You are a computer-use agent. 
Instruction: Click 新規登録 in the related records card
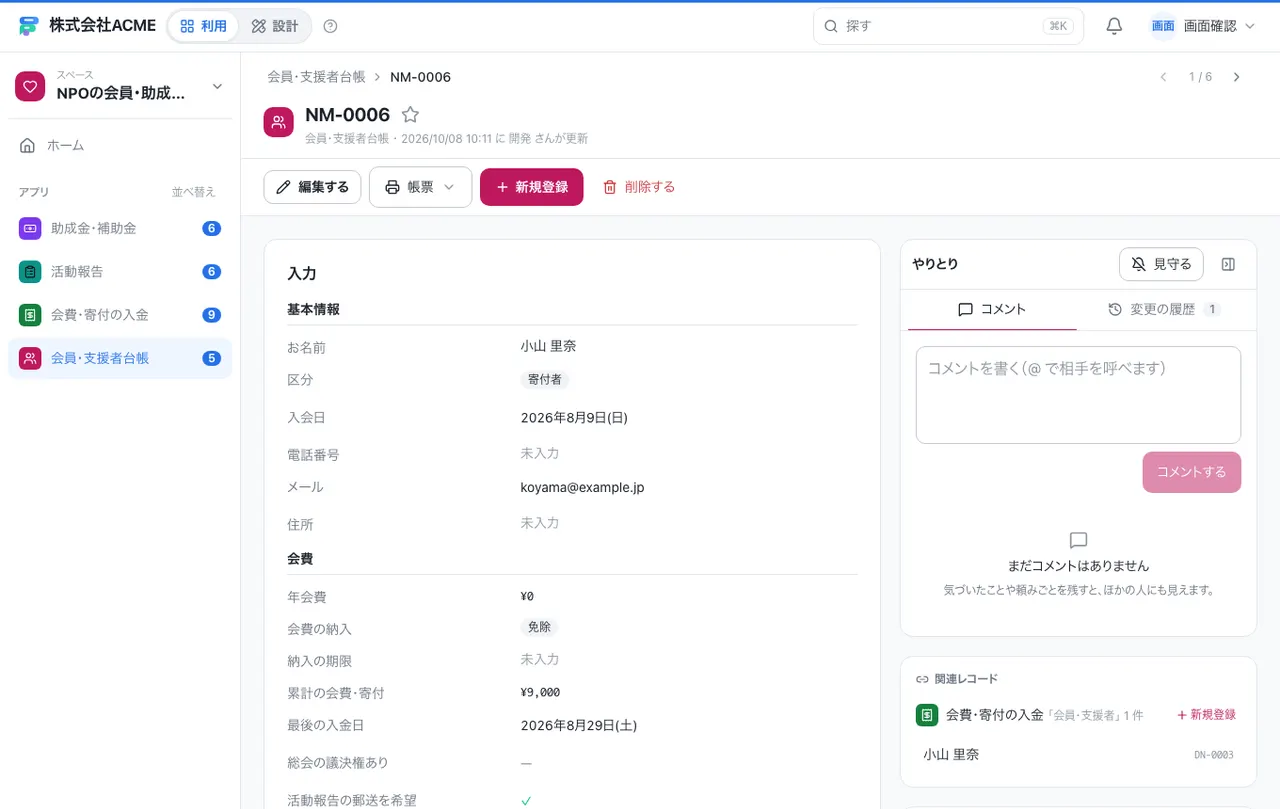(x=1206, y=715)
